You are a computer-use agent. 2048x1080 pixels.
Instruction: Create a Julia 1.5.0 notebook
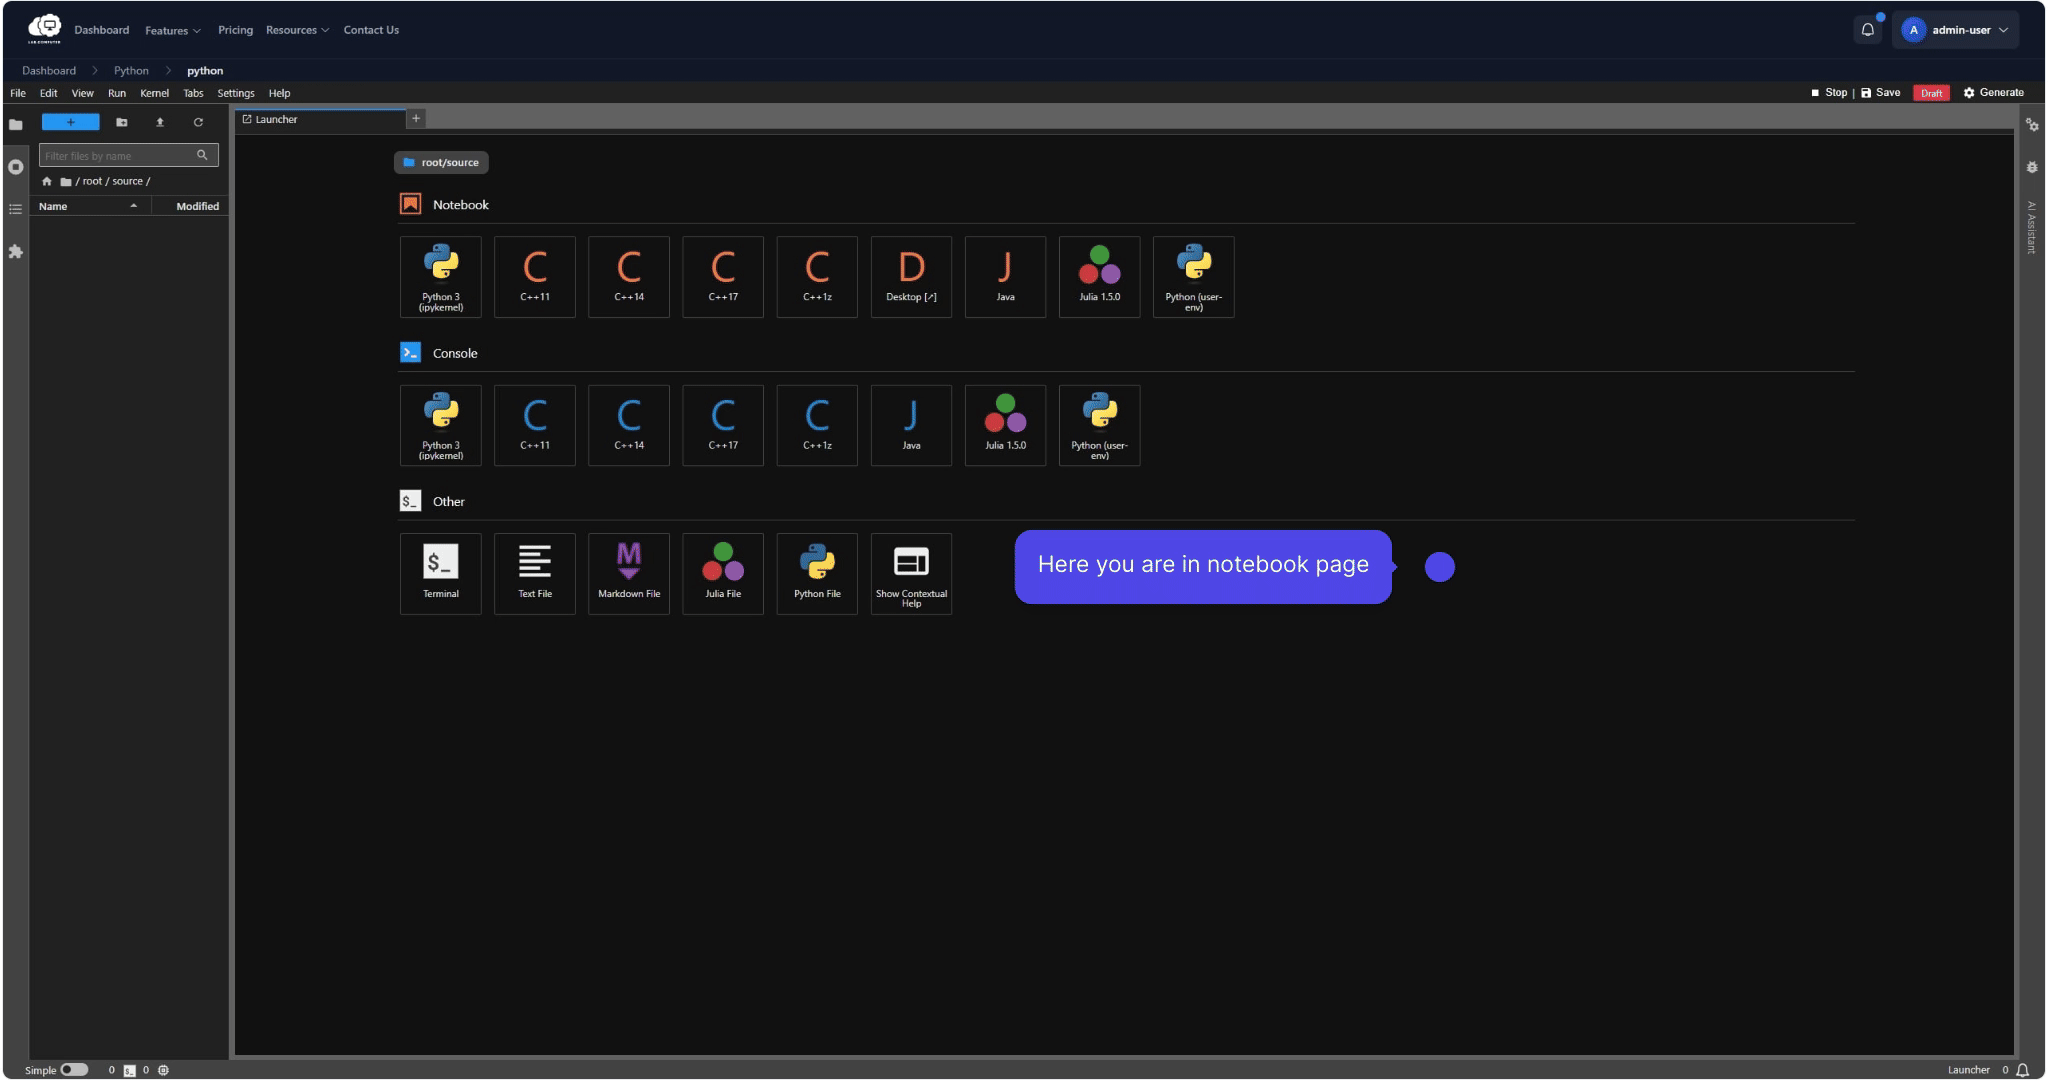tap(1099, 277)
